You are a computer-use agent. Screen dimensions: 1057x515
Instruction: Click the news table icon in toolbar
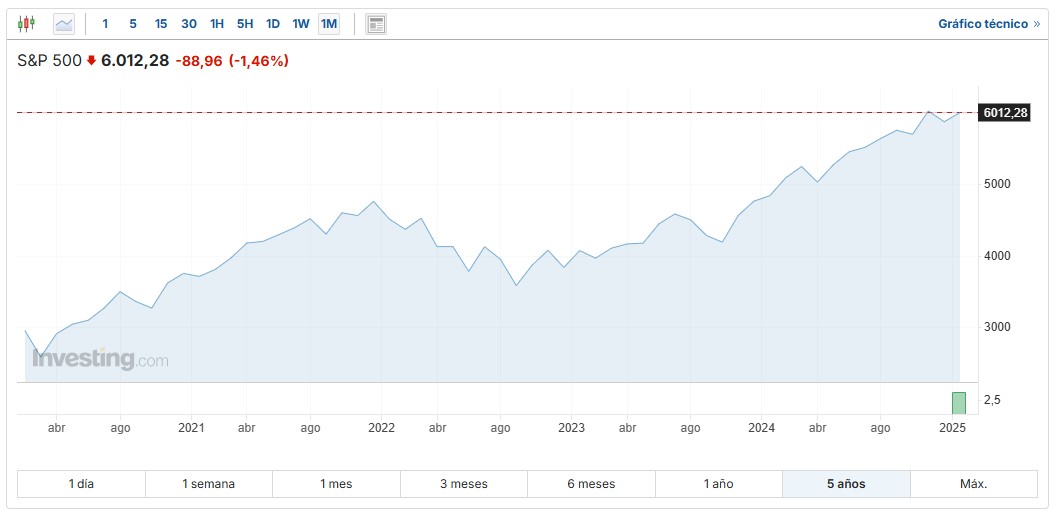(376, 24)
